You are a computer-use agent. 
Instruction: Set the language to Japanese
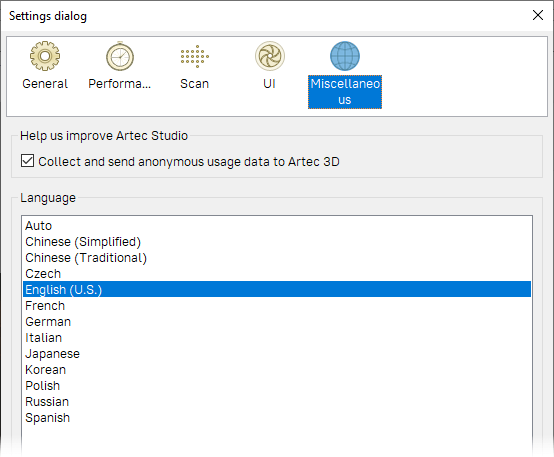277,353
